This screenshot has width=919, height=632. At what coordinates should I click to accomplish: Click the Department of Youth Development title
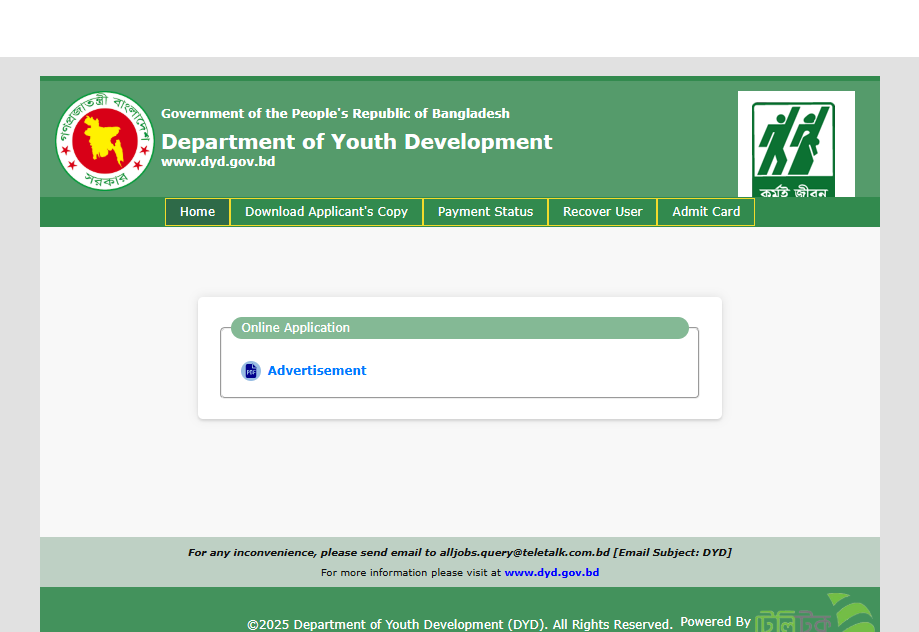pos(356,141)
